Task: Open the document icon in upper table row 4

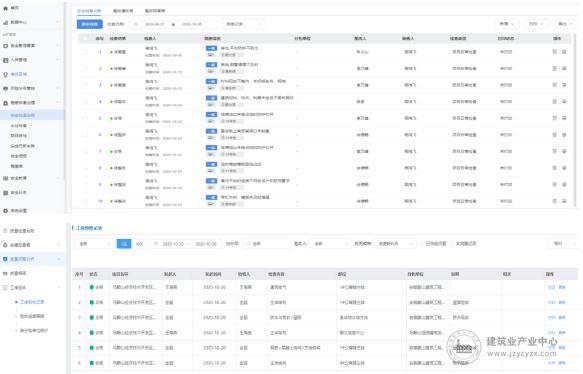Action: 554,101
